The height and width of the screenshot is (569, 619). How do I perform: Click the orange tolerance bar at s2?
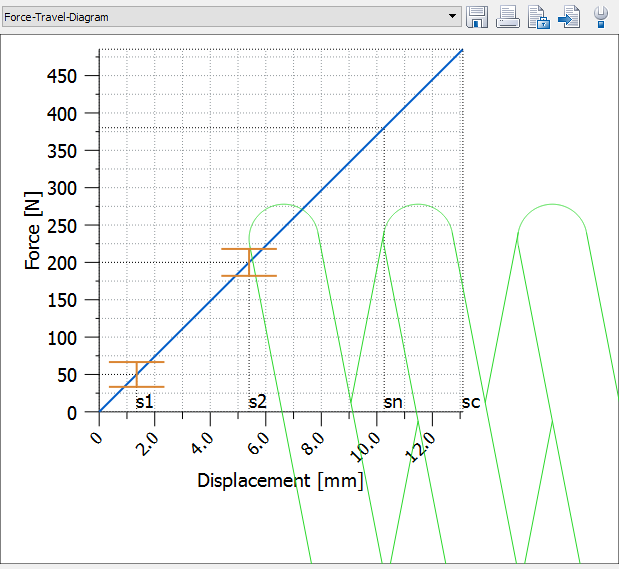249,262
